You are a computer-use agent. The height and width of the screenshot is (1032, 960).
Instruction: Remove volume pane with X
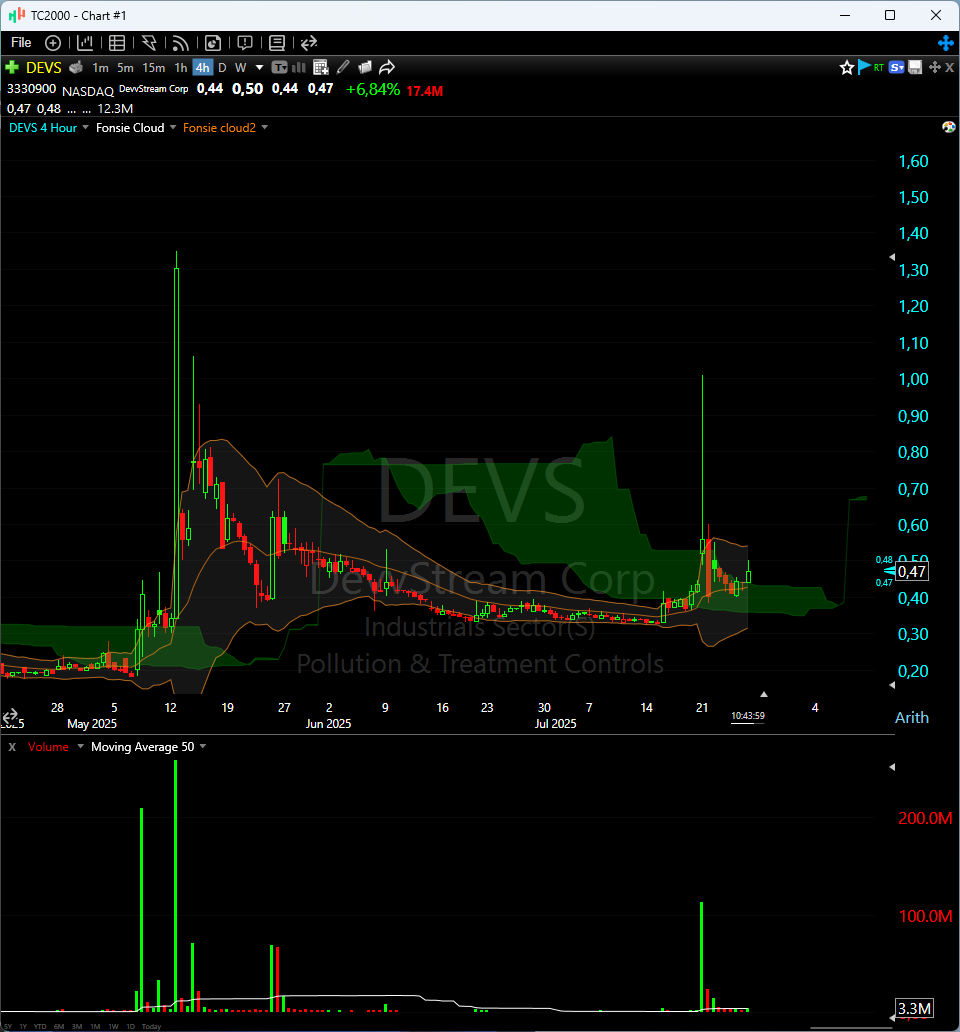point(12,747)
